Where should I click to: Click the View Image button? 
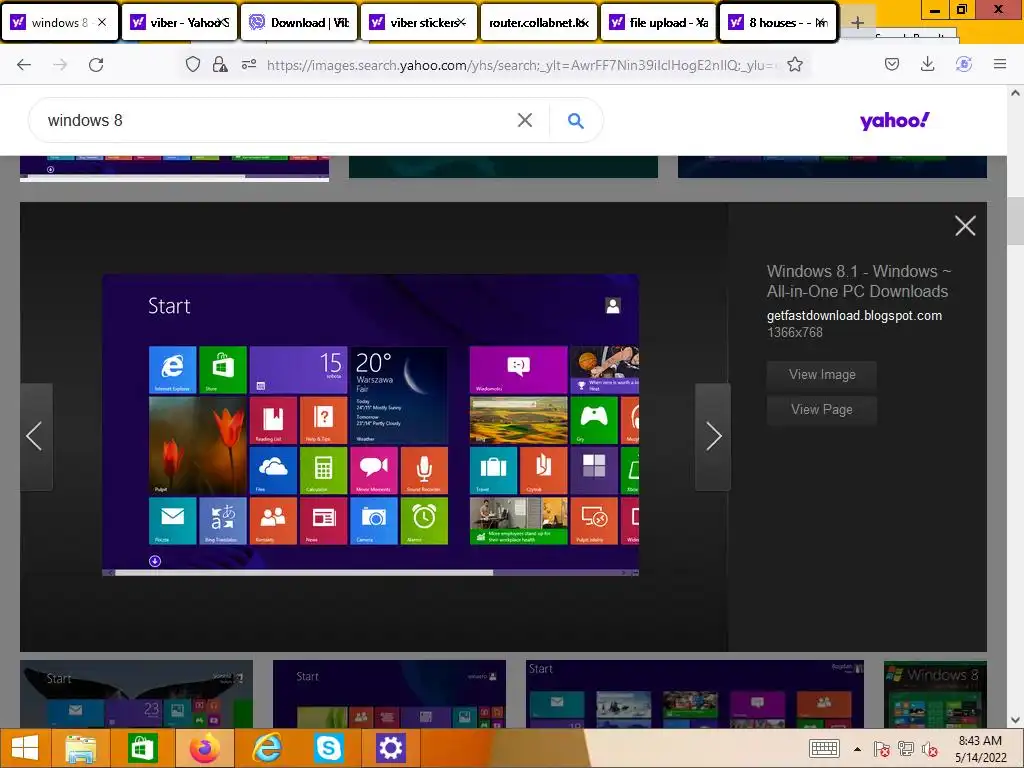(x=822, y=375)
